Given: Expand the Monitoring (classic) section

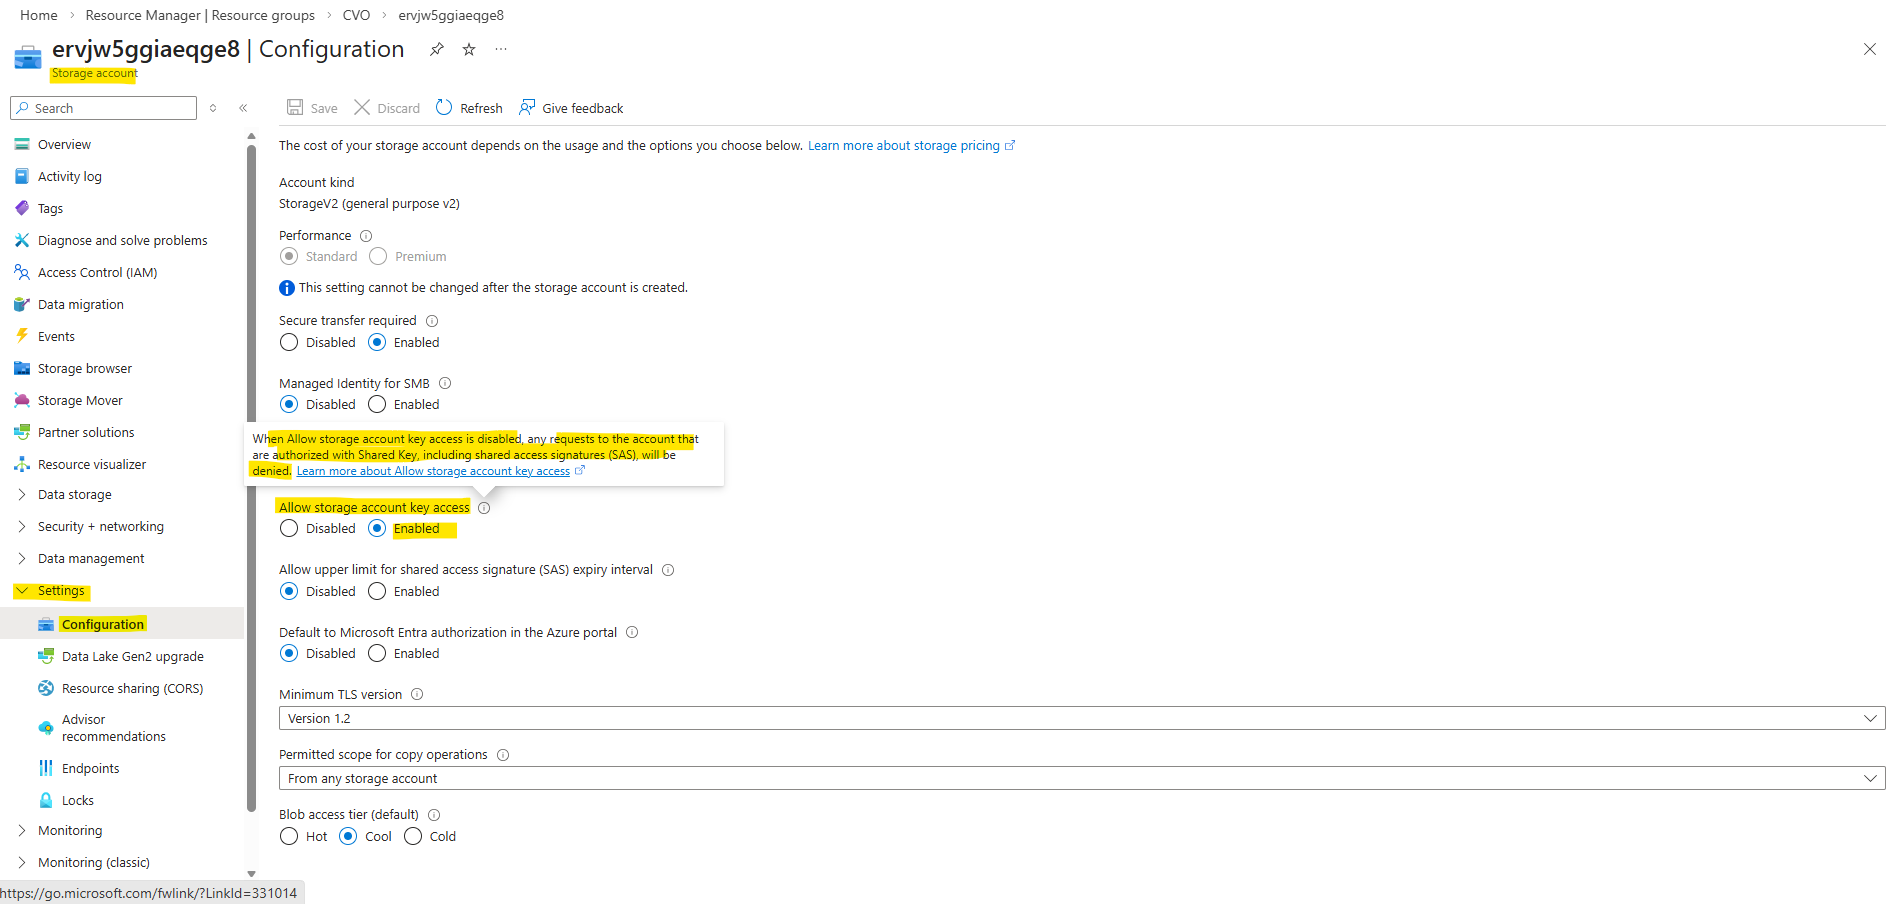Looking at the screenshot, I should tap(22, 862).
